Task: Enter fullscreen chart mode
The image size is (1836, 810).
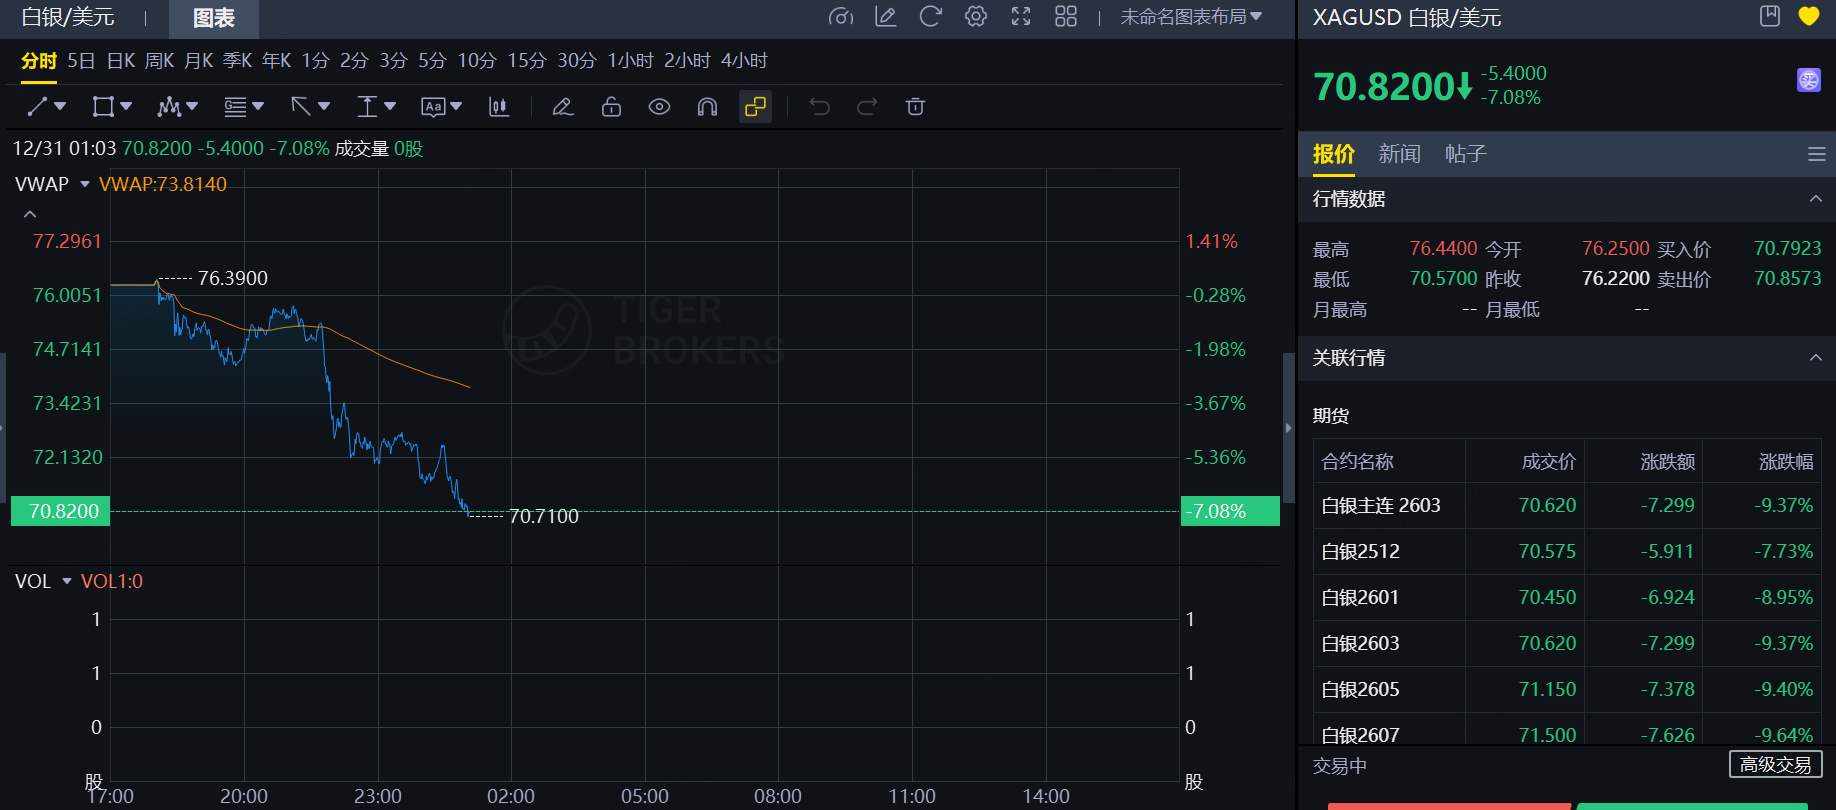Action: [1021, 17]
